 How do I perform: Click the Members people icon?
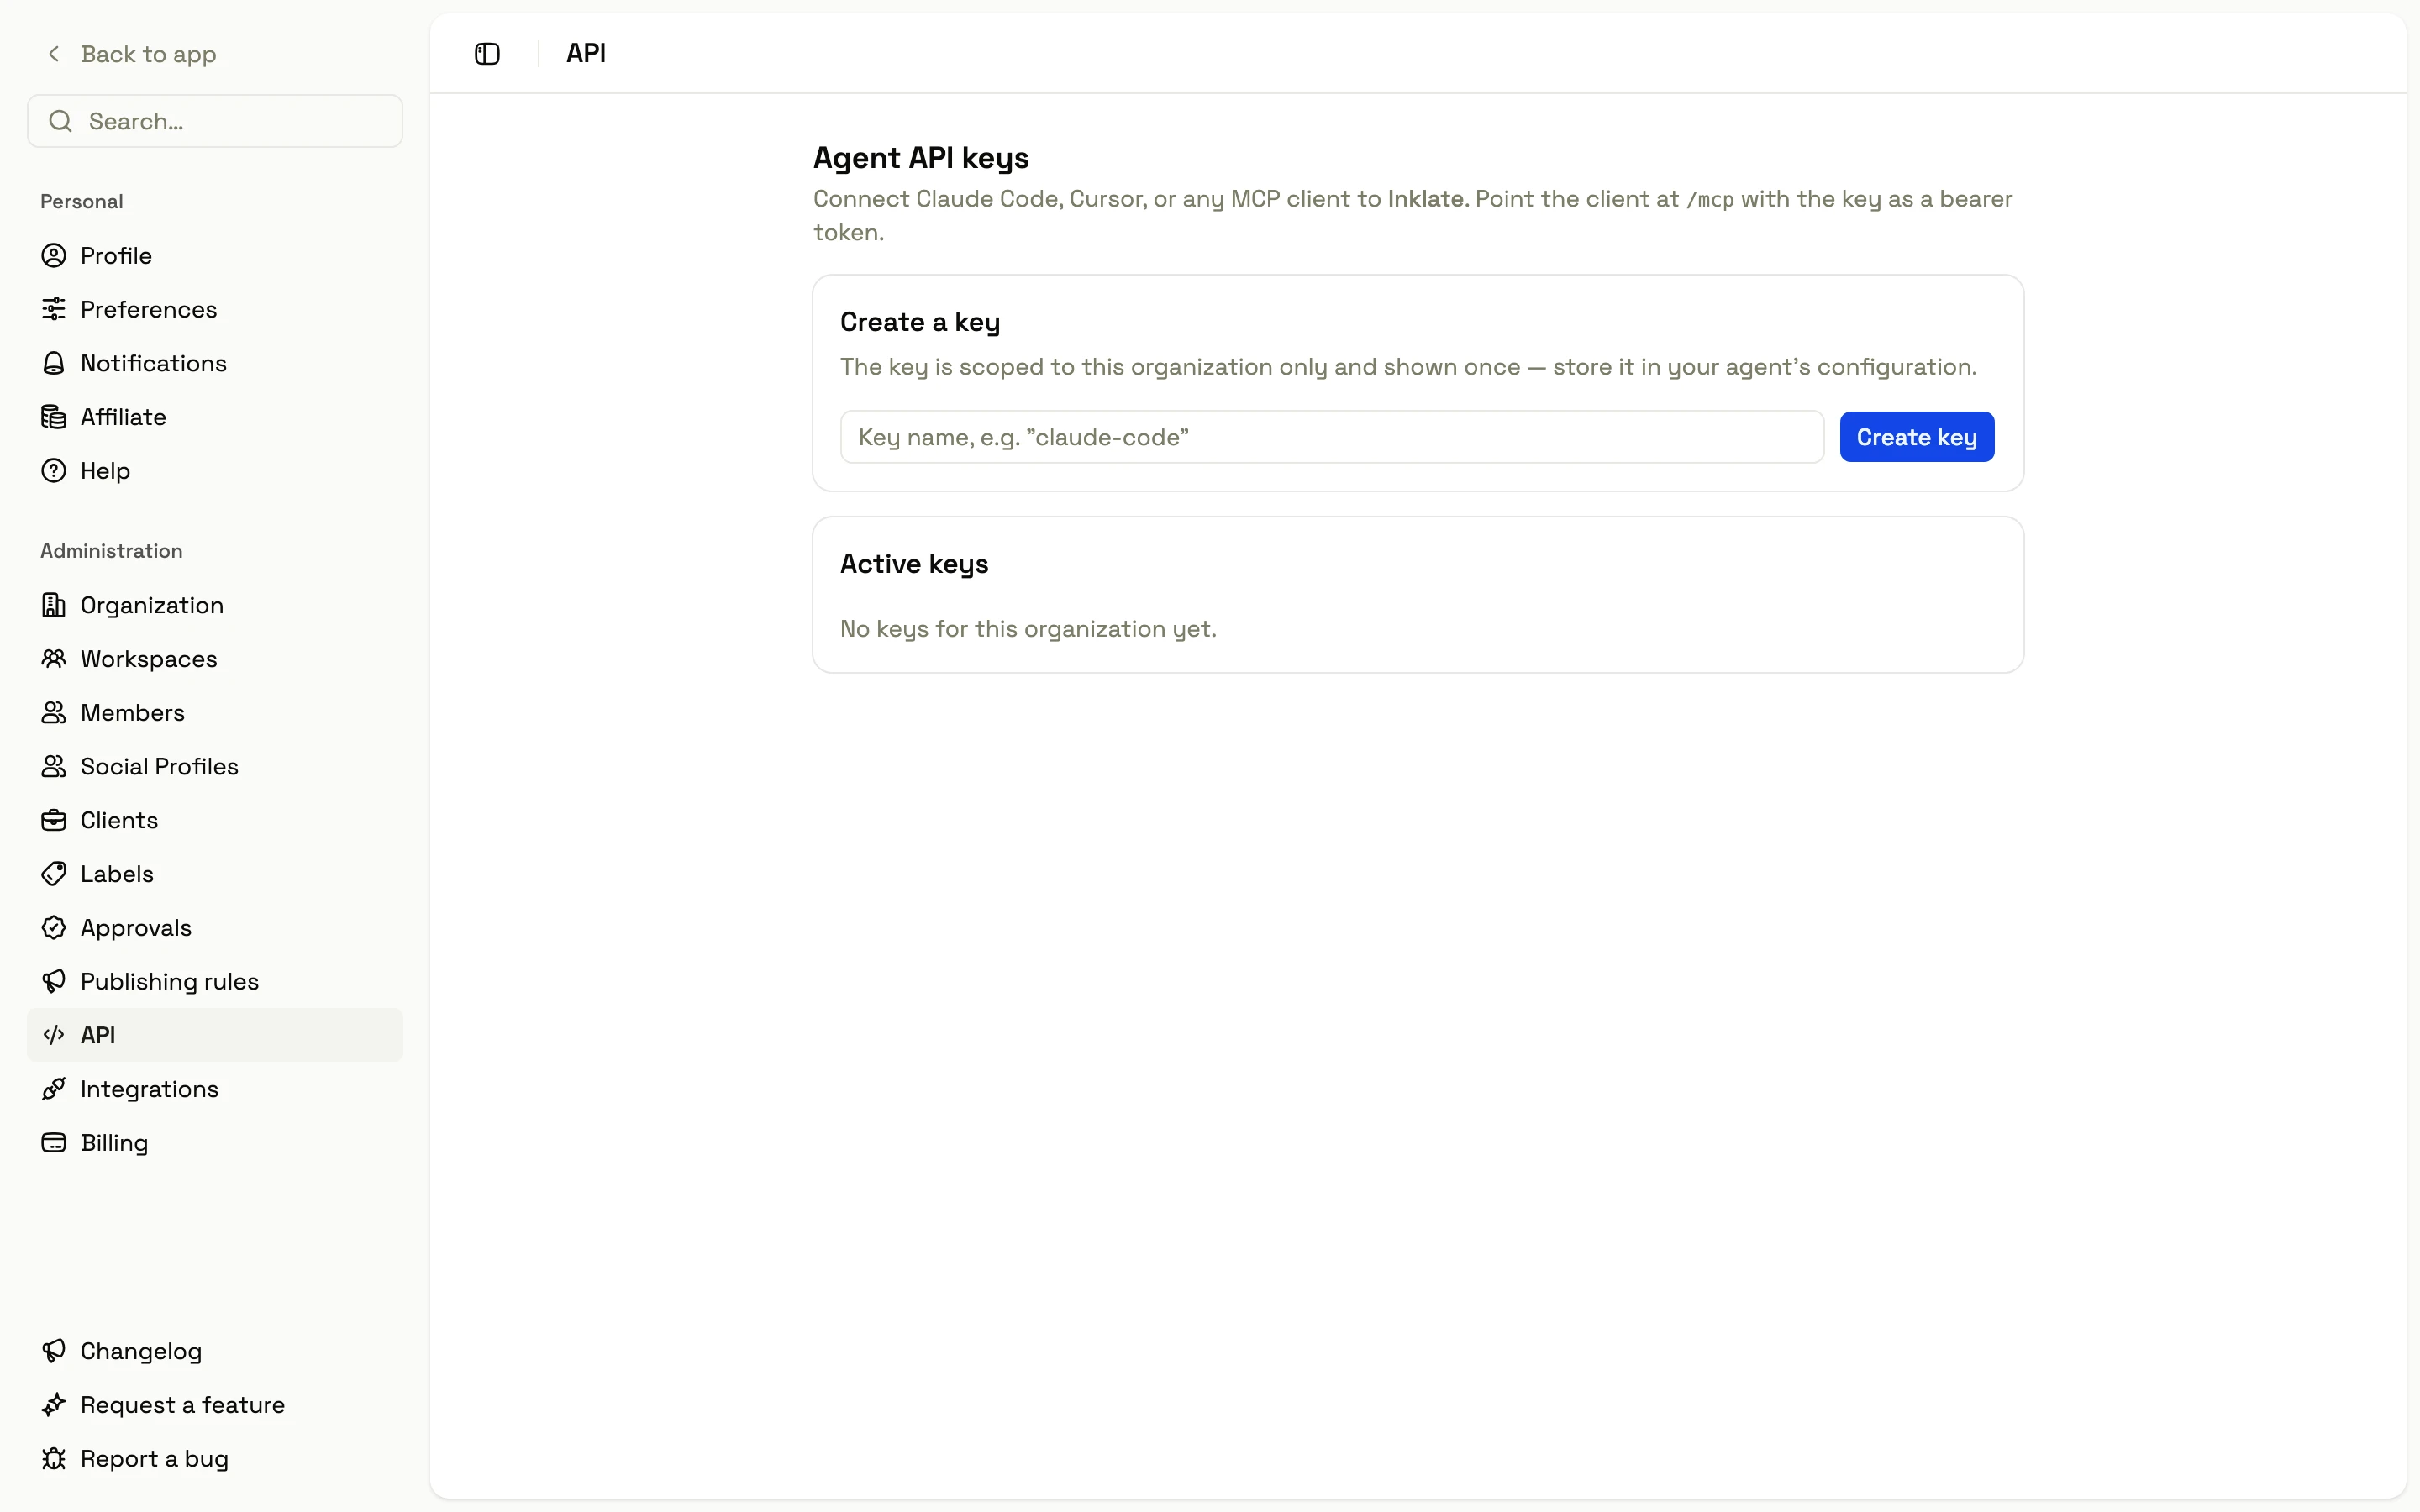(54, 713)
